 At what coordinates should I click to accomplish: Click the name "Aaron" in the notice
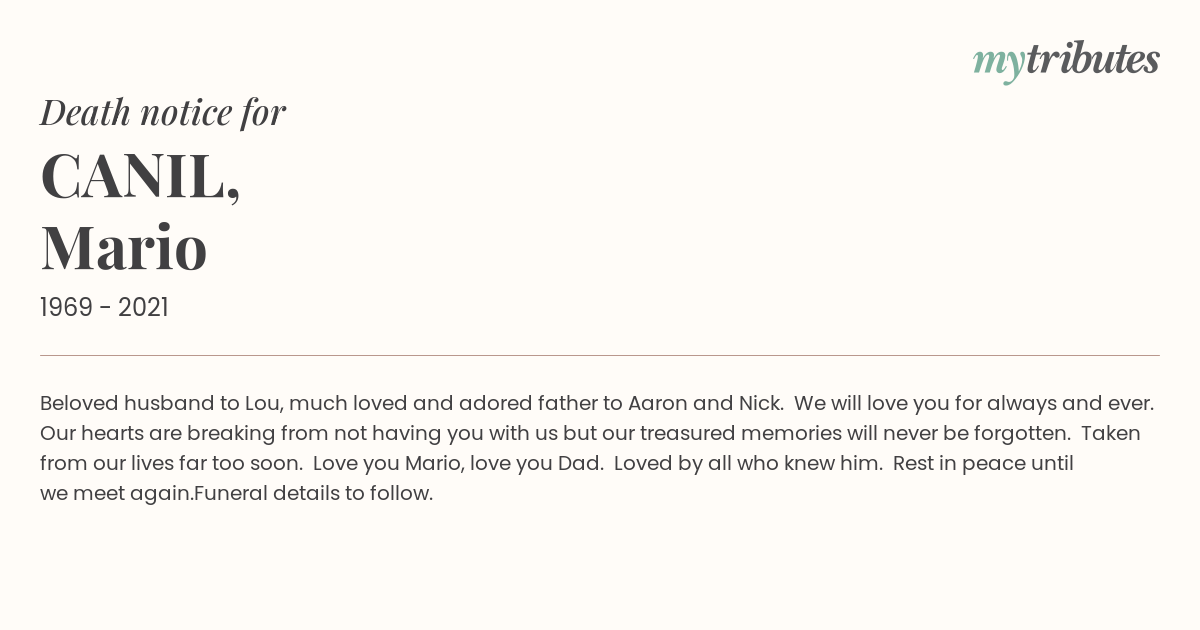[657, 403]
